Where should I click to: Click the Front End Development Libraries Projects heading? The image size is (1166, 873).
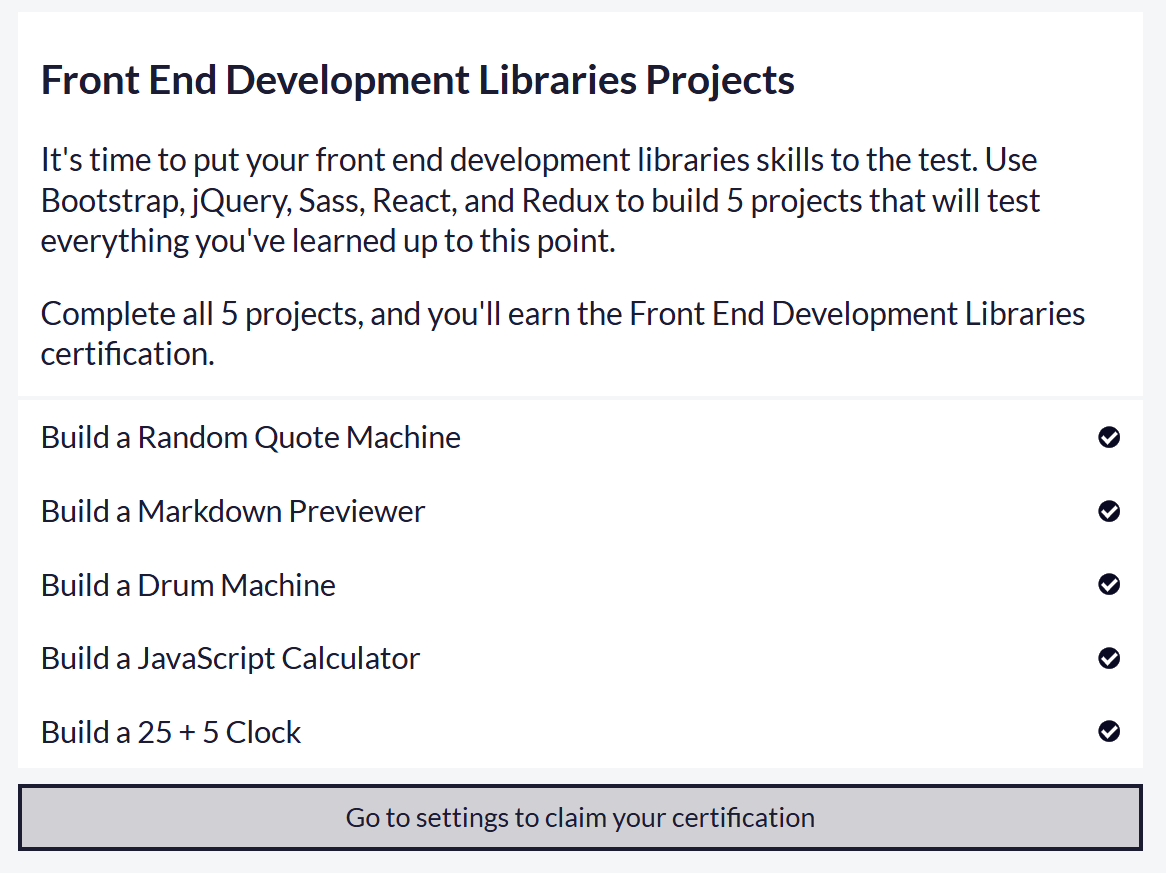coord(417,80)
